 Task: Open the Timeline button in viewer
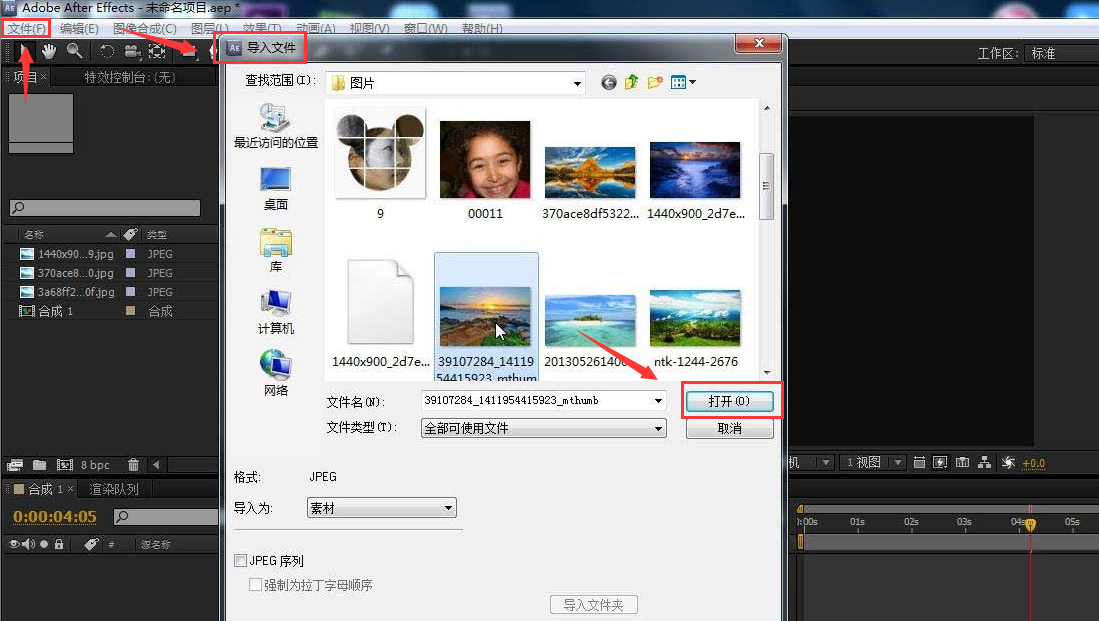pos(962,463)
